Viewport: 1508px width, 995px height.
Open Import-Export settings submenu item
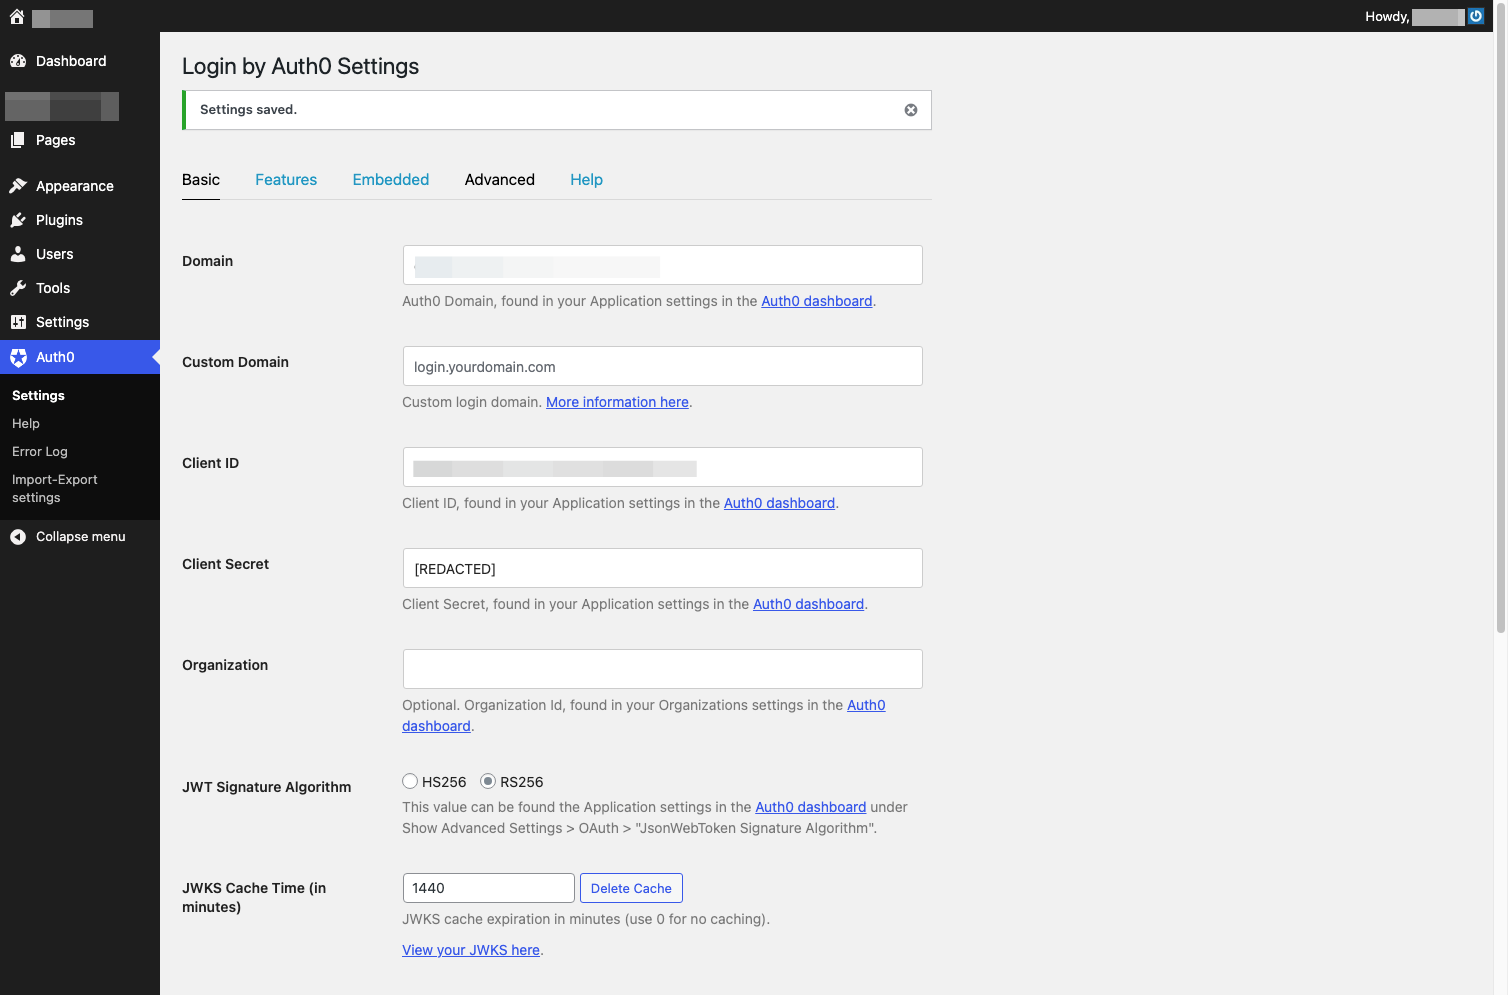coord(55,489)
